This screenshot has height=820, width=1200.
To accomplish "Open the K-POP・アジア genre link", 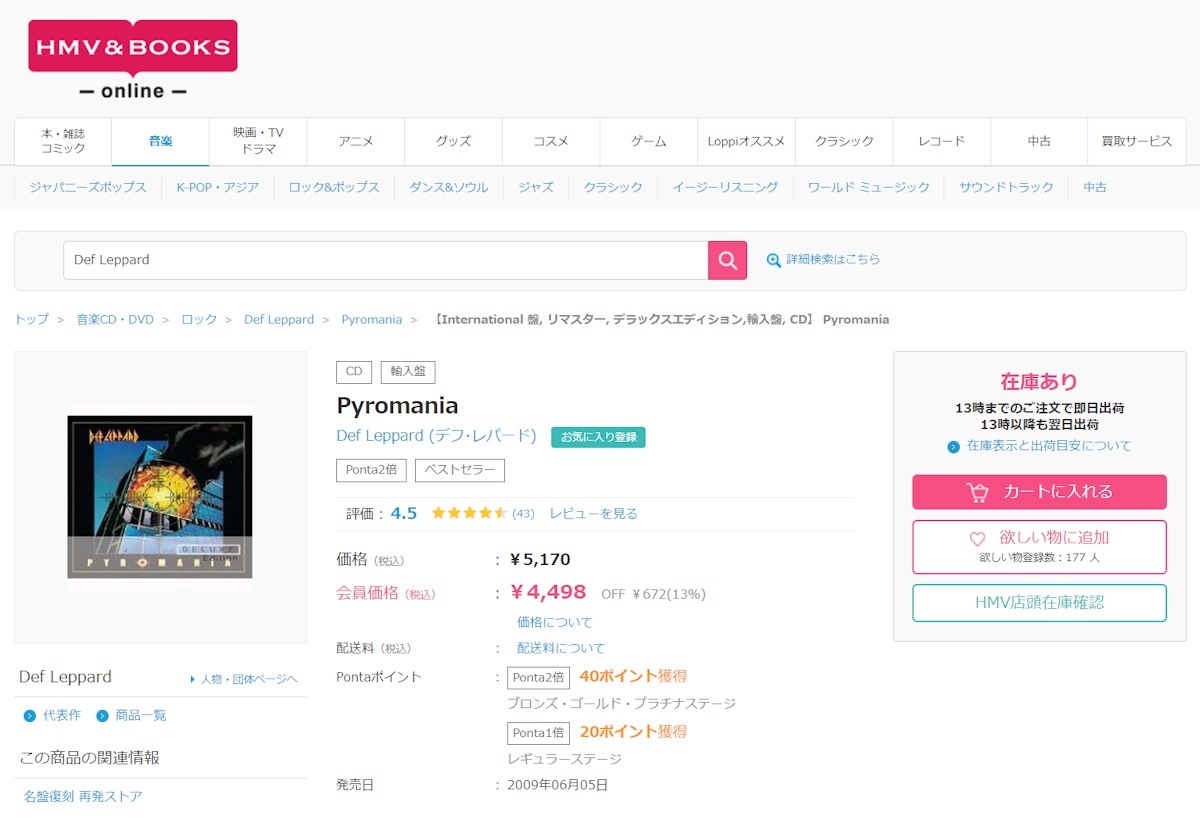I will pos(218,187).
